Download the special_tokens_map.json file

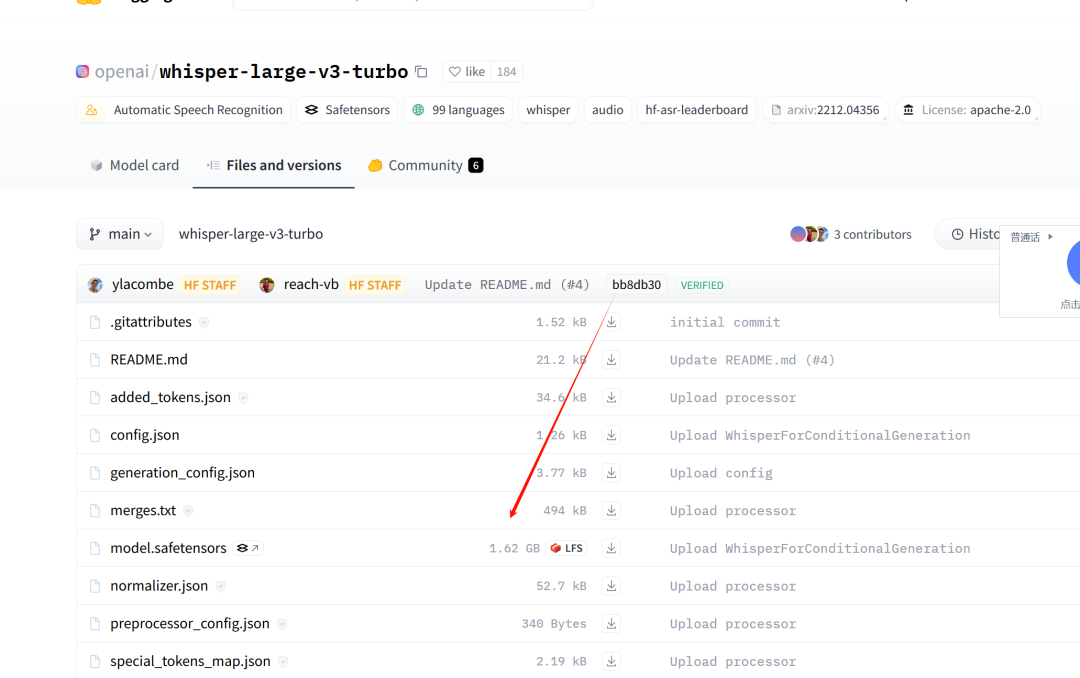611,661
